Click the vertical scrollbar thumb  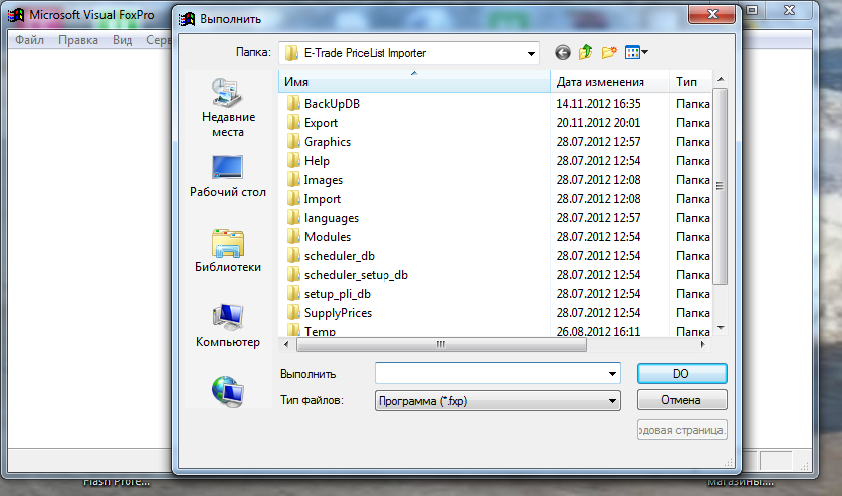point(721,186)
